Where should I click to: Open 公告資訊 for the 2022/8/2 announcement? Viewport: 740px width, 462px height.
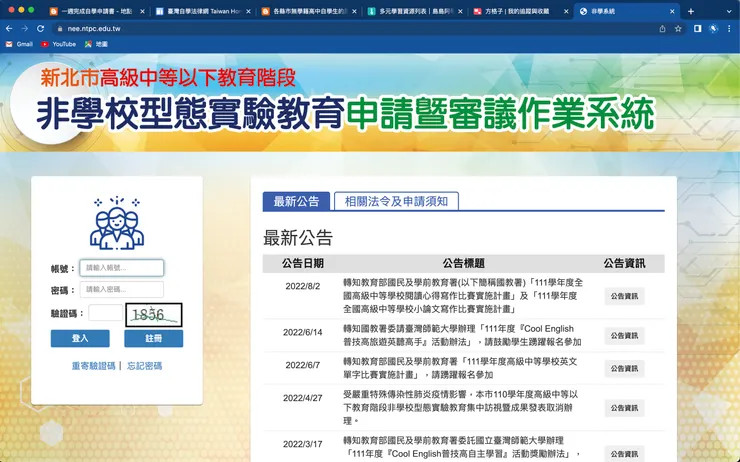pos(624,296)
